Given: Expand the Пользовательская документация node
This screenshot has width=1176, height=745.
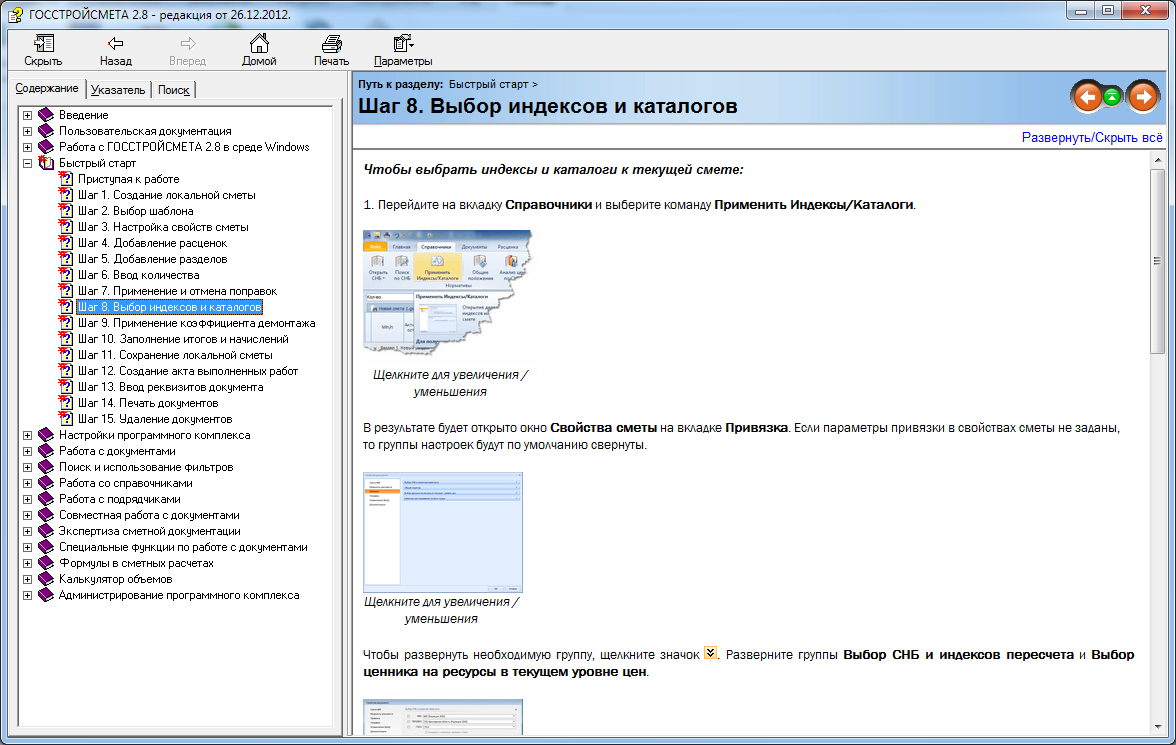Looking at the screenshot, I should click(27, 131).
